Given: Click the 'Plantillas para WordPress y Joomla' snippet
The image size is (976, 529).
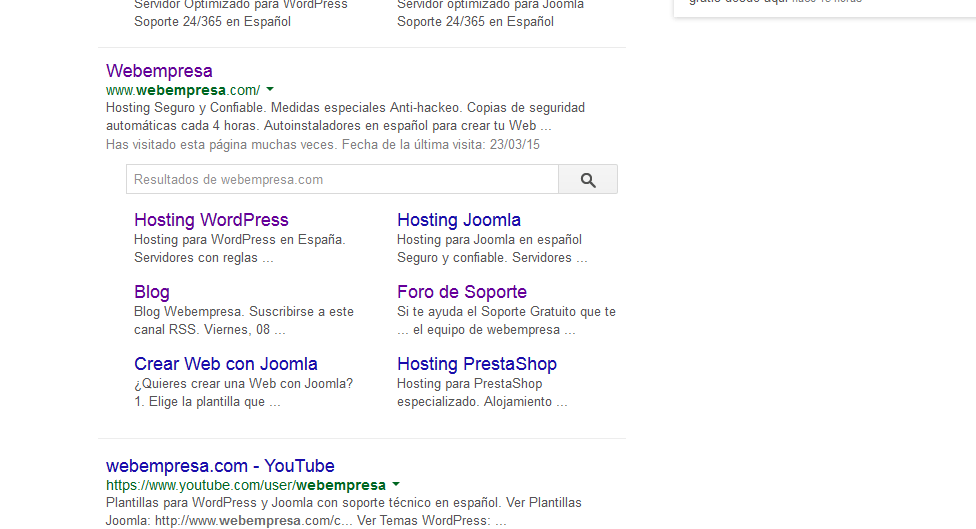Looking at the screenshot, I should 344,512.
